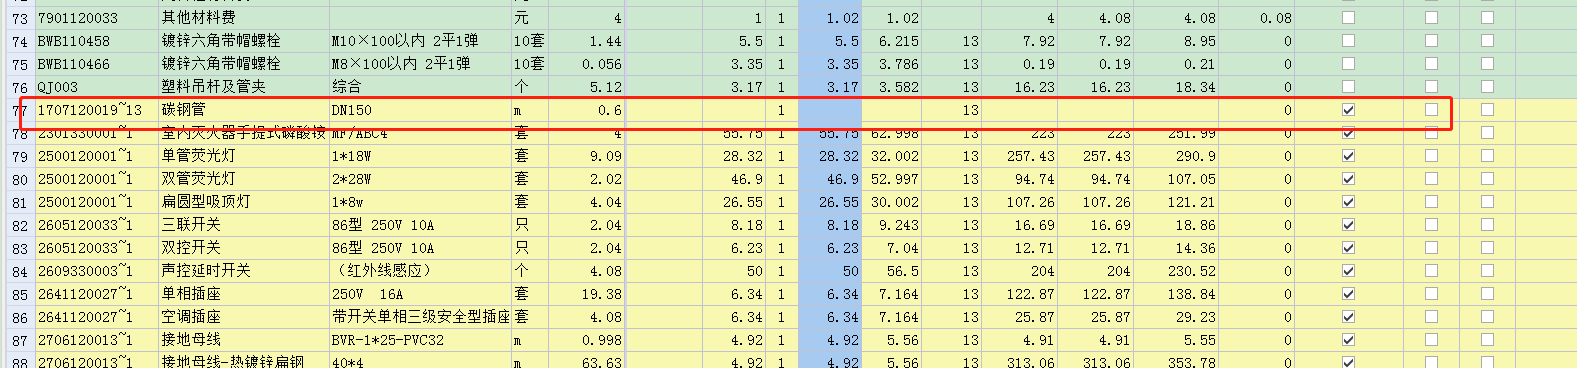
Task: Uncheck the ticked box in 声控延时开关 row
Action: coord(1348,271)
